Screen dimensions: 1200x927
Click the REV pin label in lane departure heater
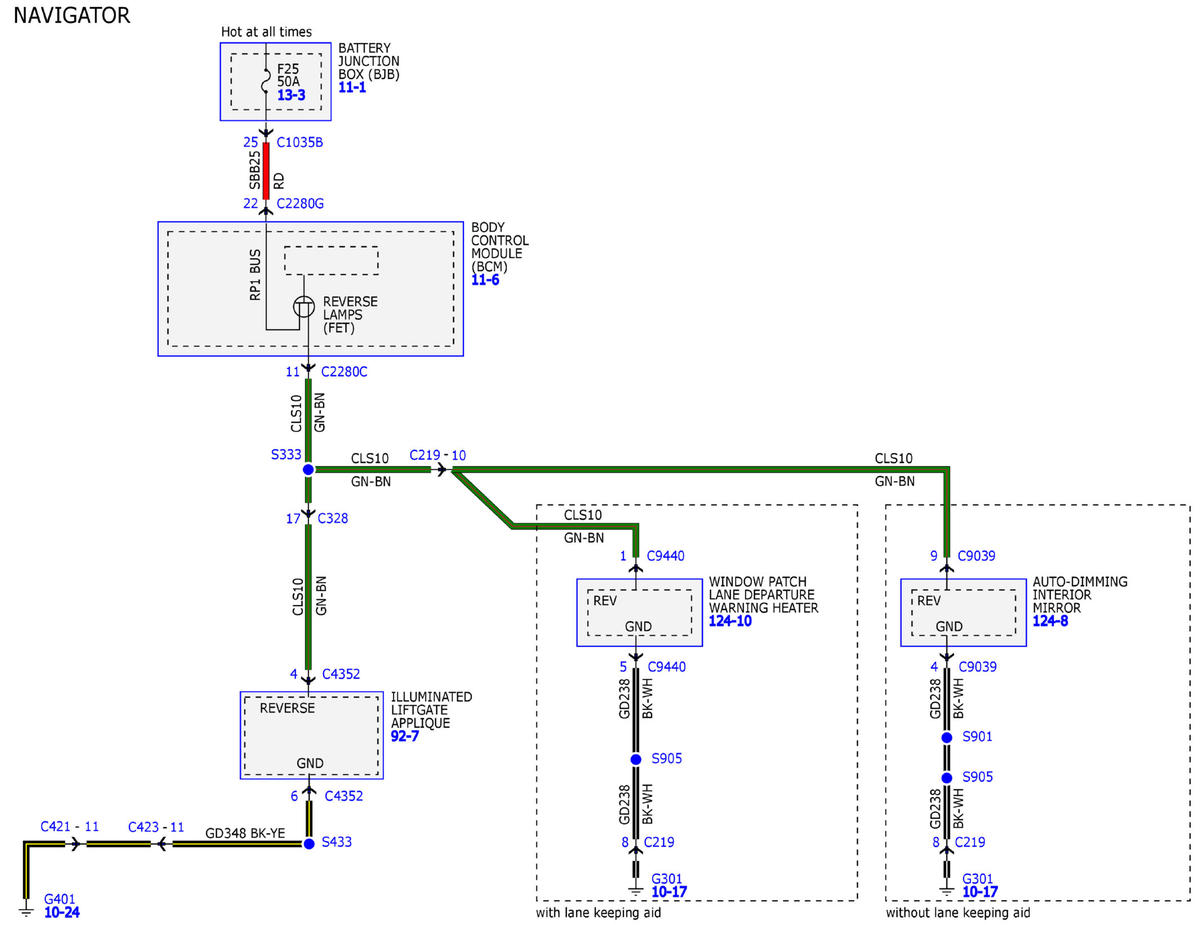coord(605,601)
